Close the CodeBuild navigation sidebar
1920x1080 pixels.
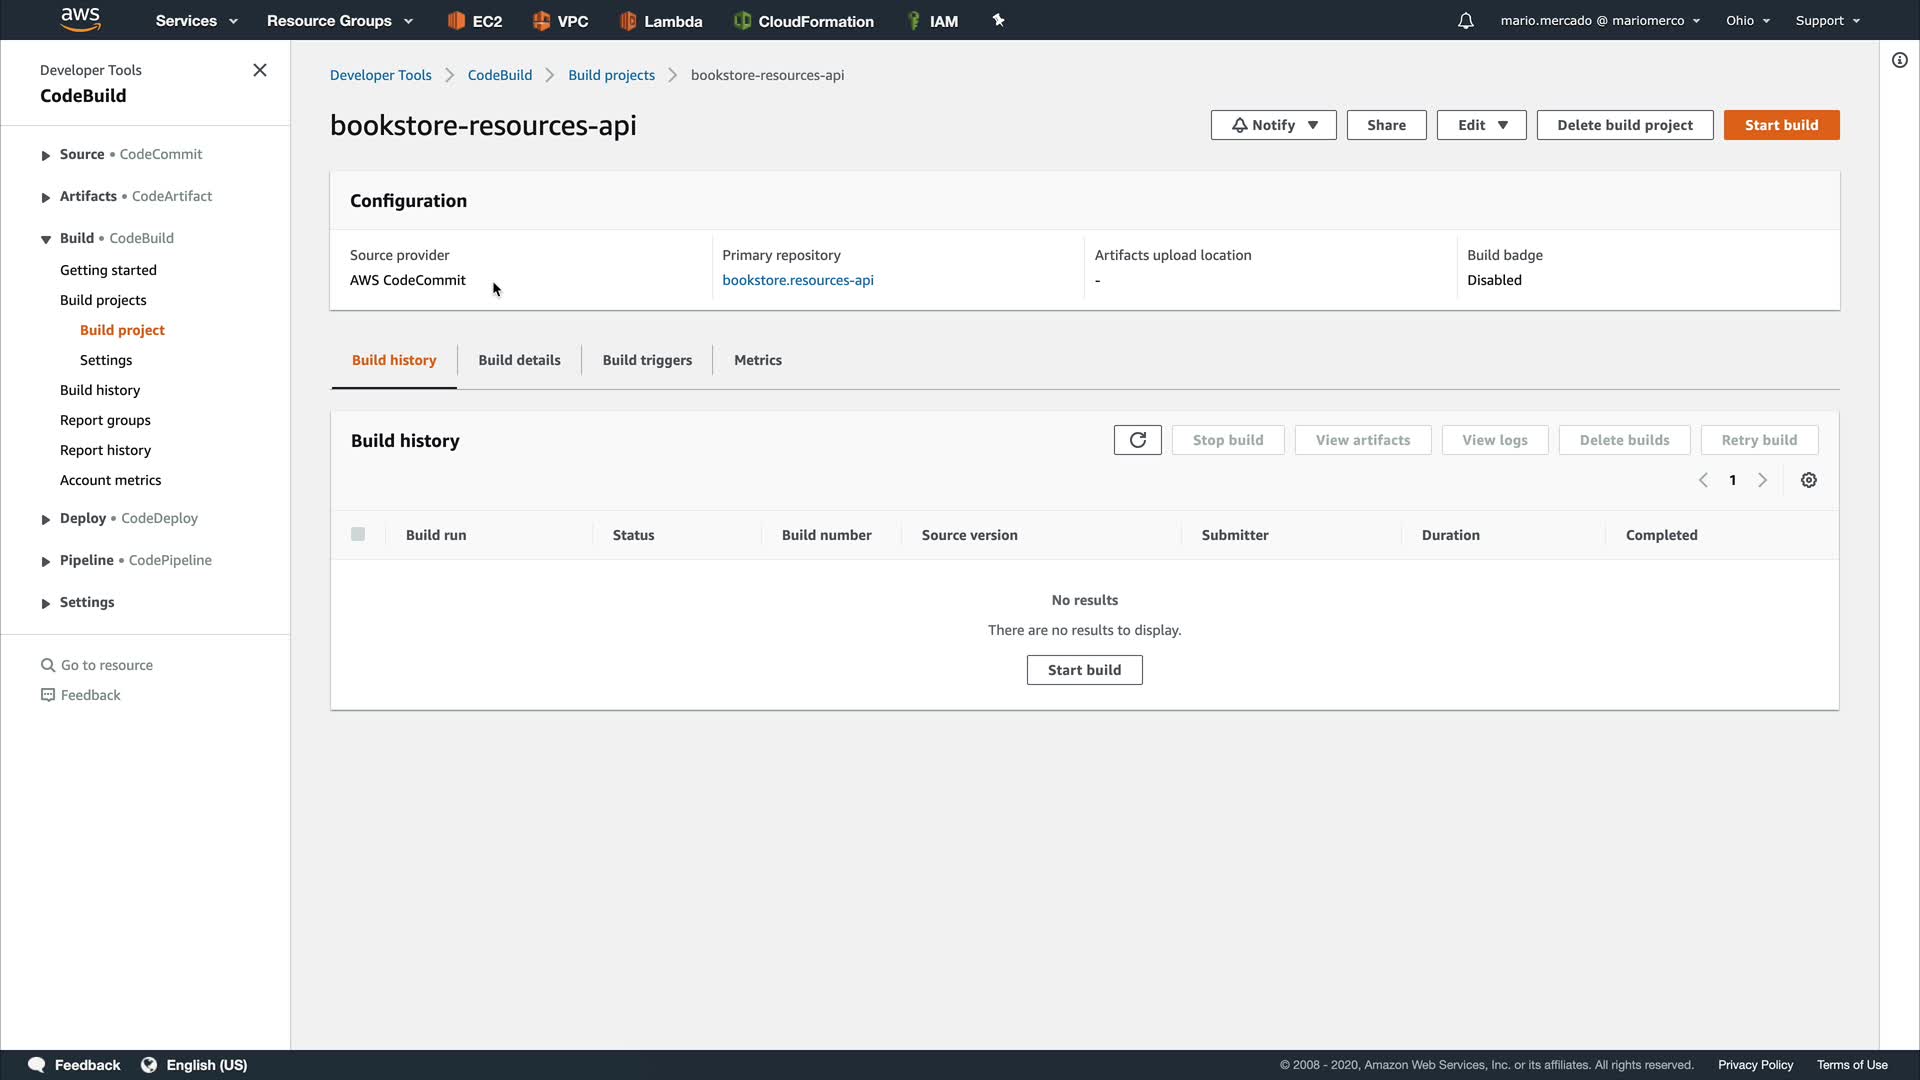[x=260, y=70]
